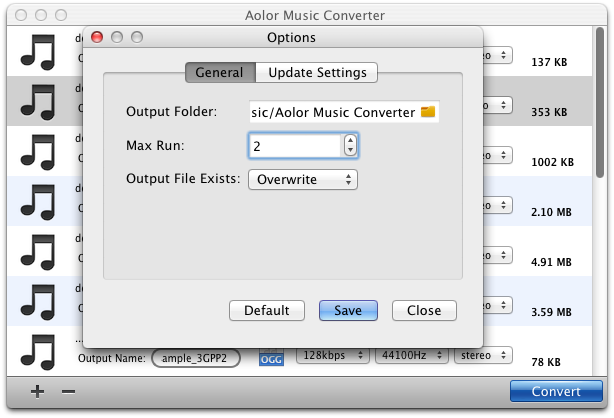Click the OGG format icon
614x418 pixels.
click(x=271, y=357)
